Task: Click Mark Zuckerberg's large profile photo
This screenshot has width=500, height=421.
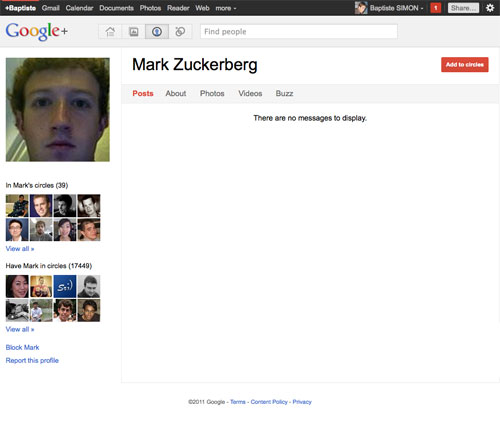Action: click(58, 110)
